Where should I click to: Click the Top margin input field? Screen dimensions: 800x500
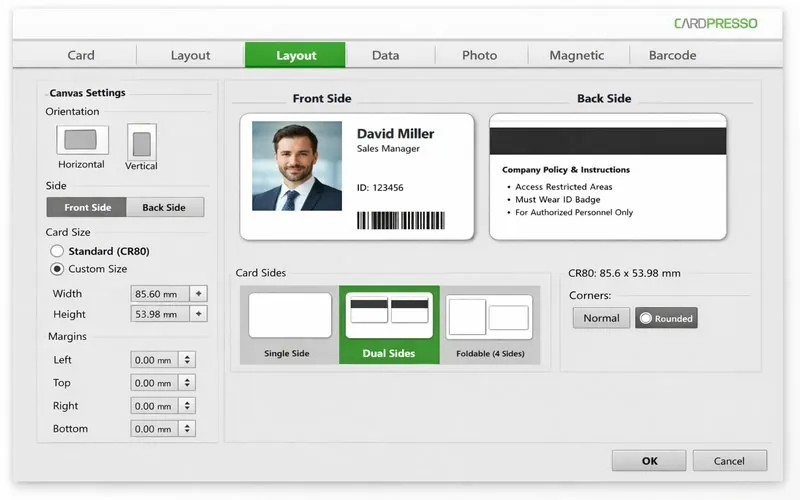click(154, 383)
